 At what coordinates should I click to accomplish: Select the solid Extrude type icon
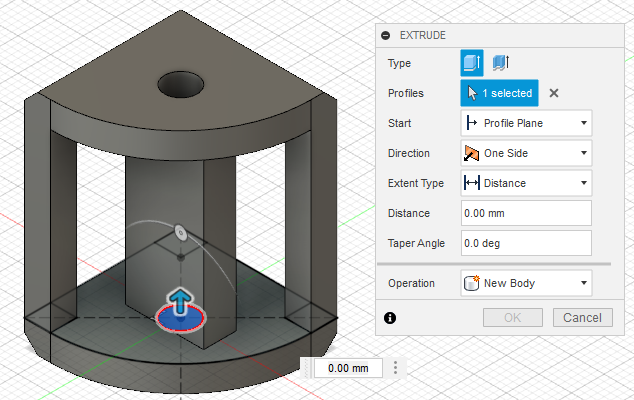[x=471, y=63]
